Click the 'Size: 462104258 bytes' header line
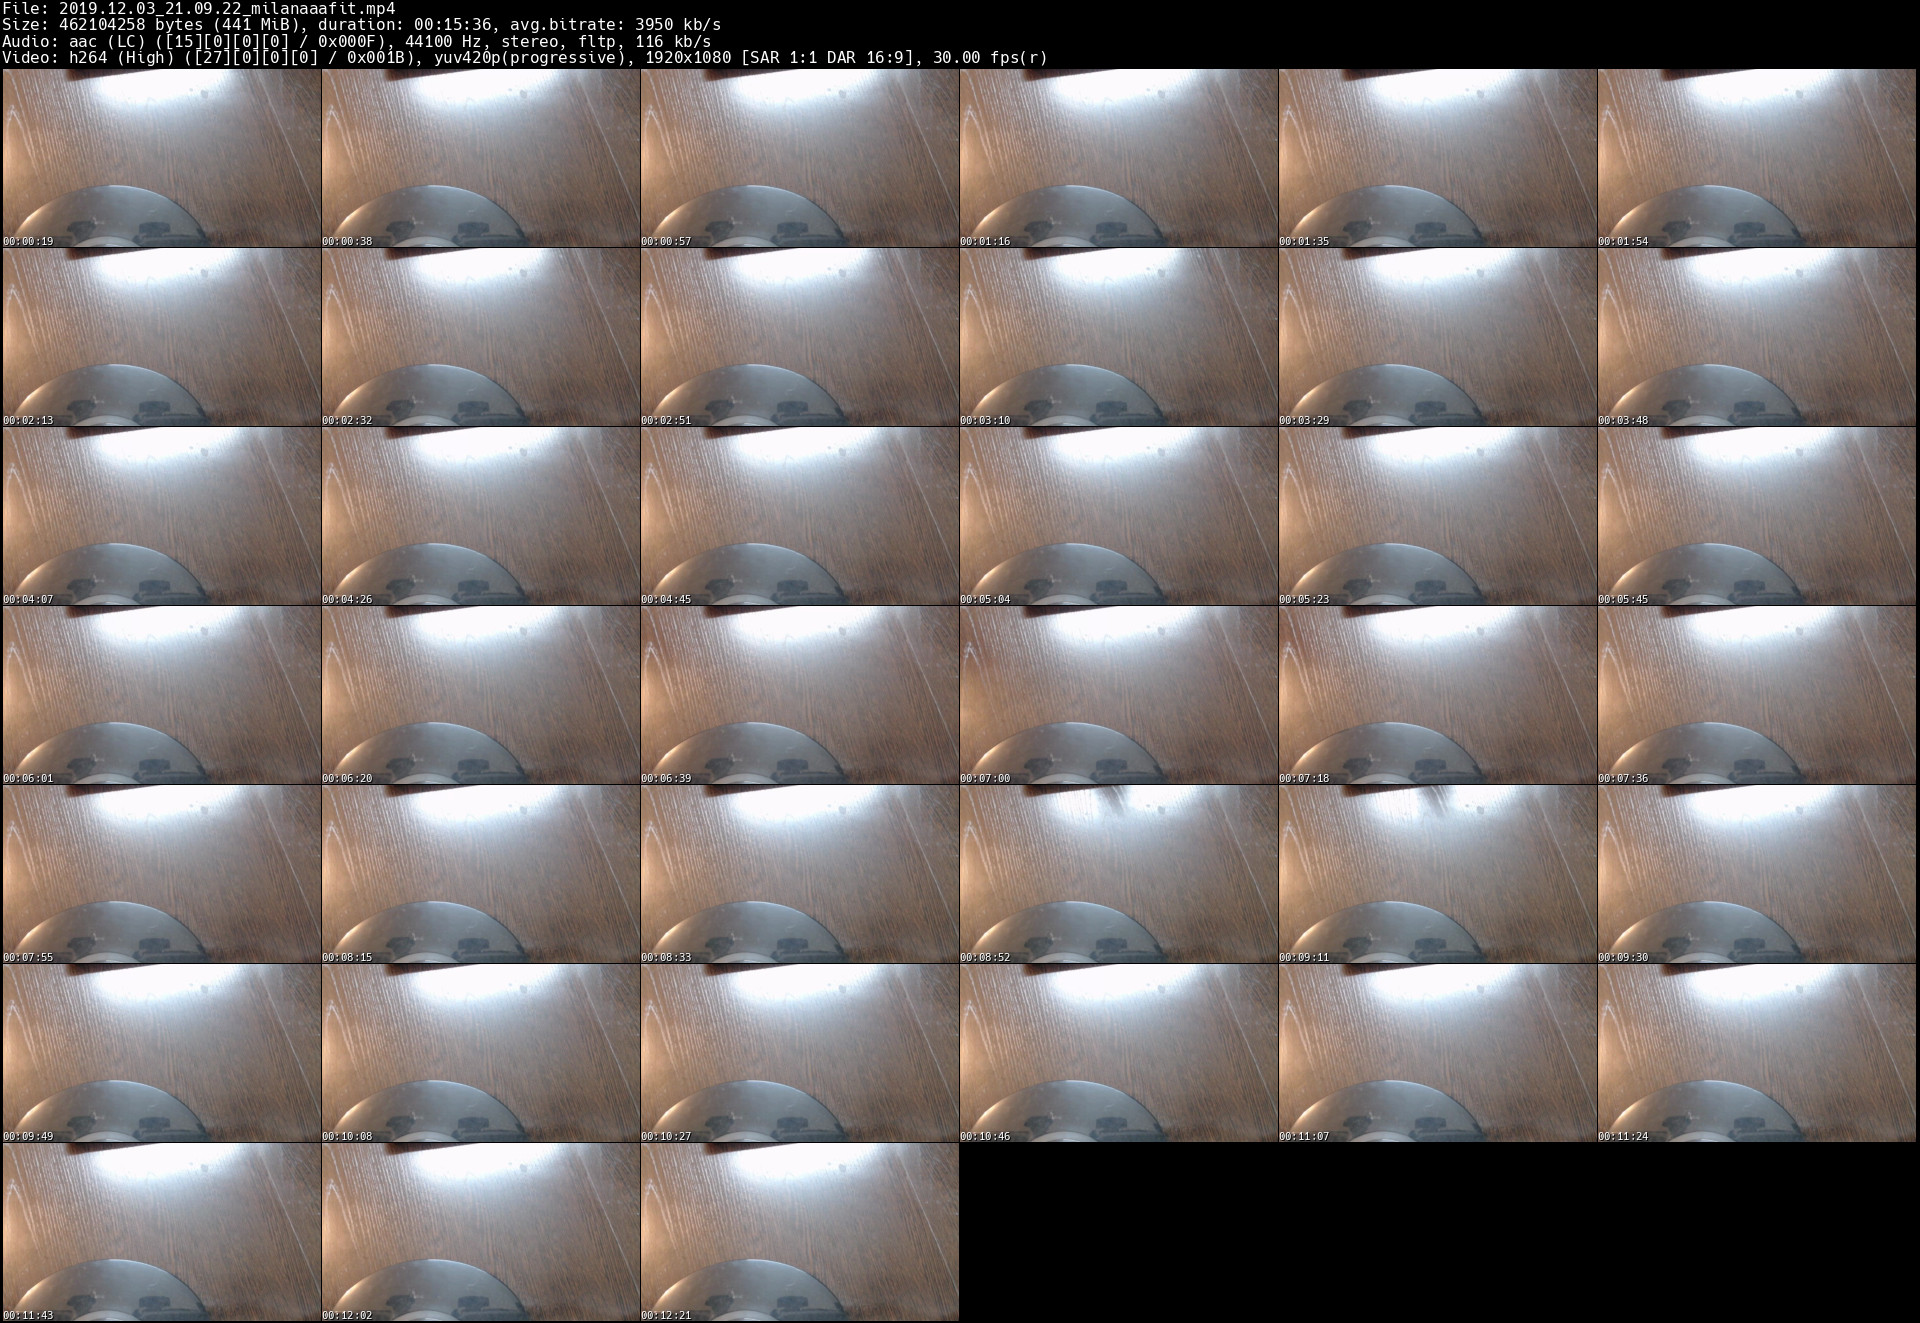 click(x=362, y=24)
